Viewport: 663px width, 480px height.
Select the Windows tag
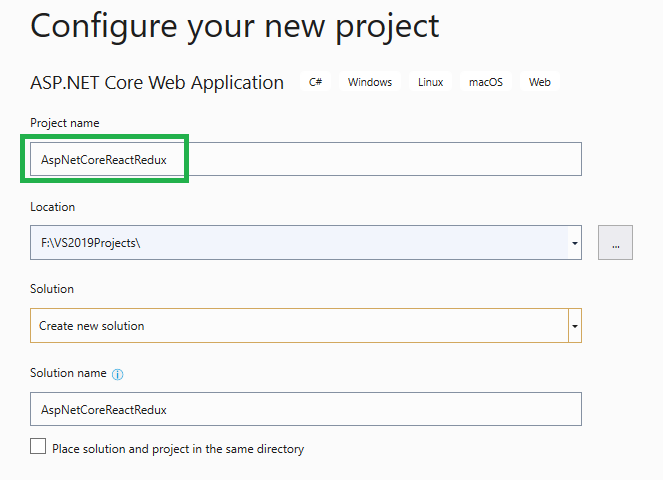click(370, 82)
